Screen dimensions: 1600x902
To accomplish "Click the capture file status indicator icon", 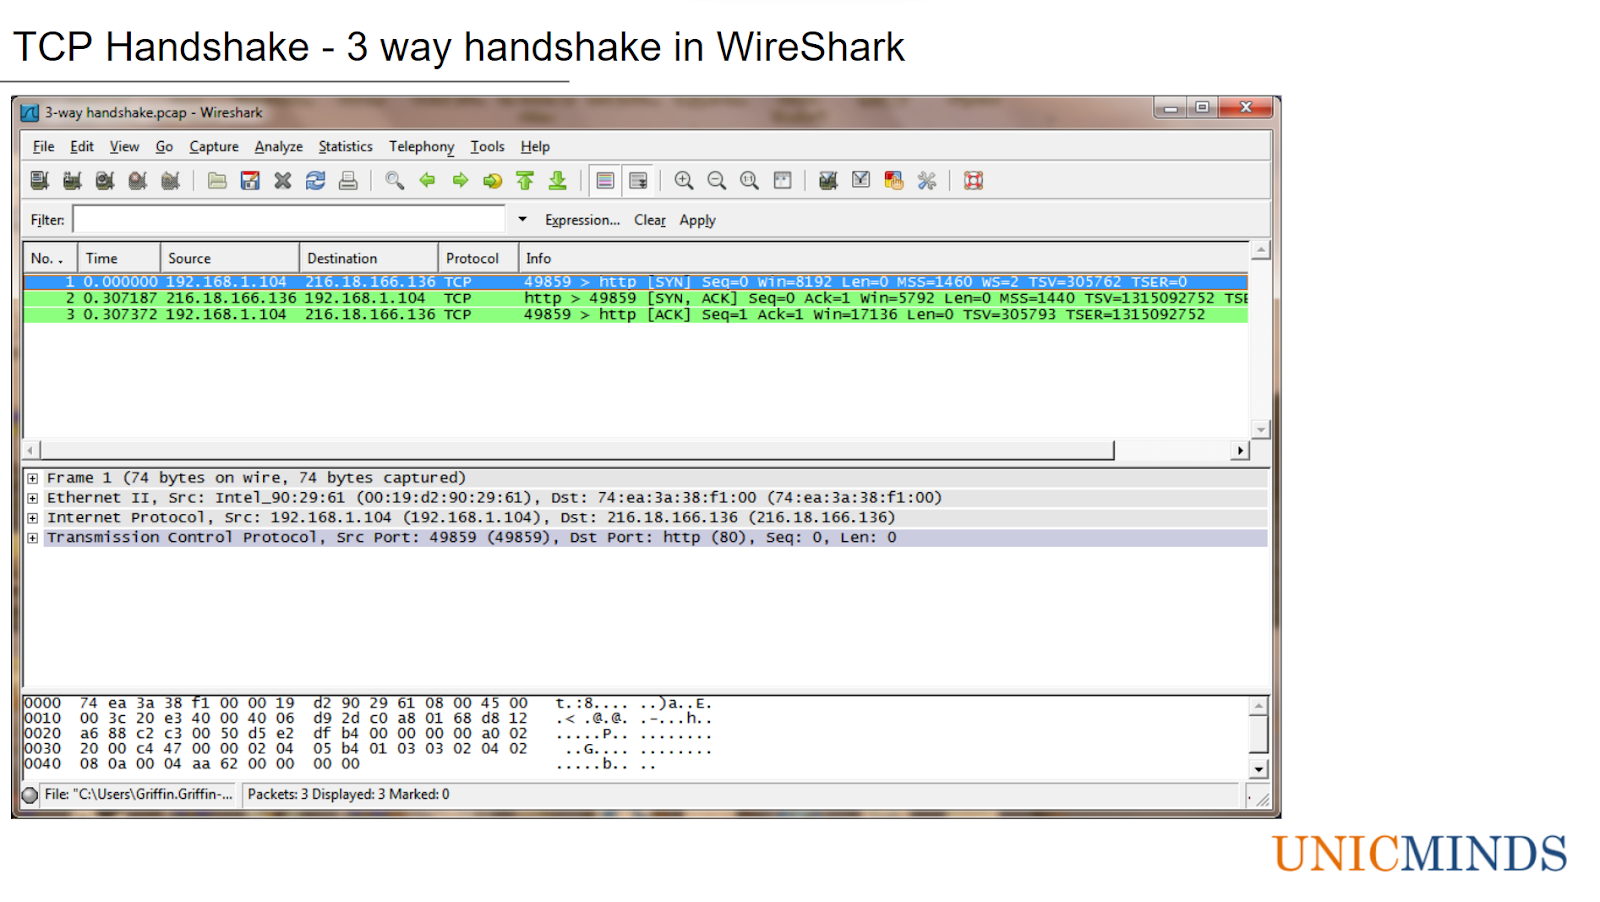I will [30, 795].
